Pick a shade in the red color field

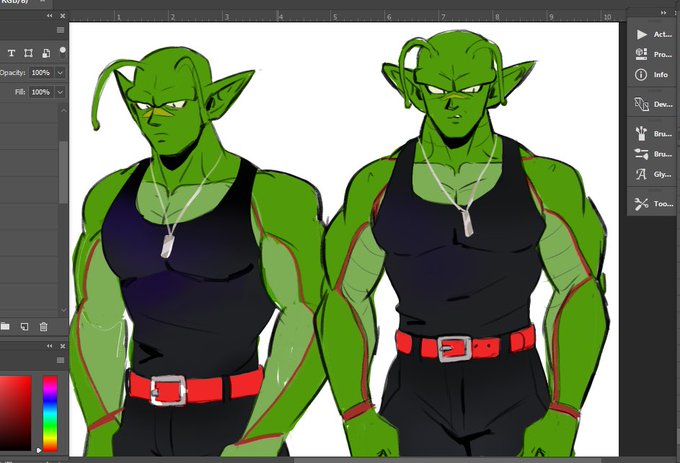[16, 413]
